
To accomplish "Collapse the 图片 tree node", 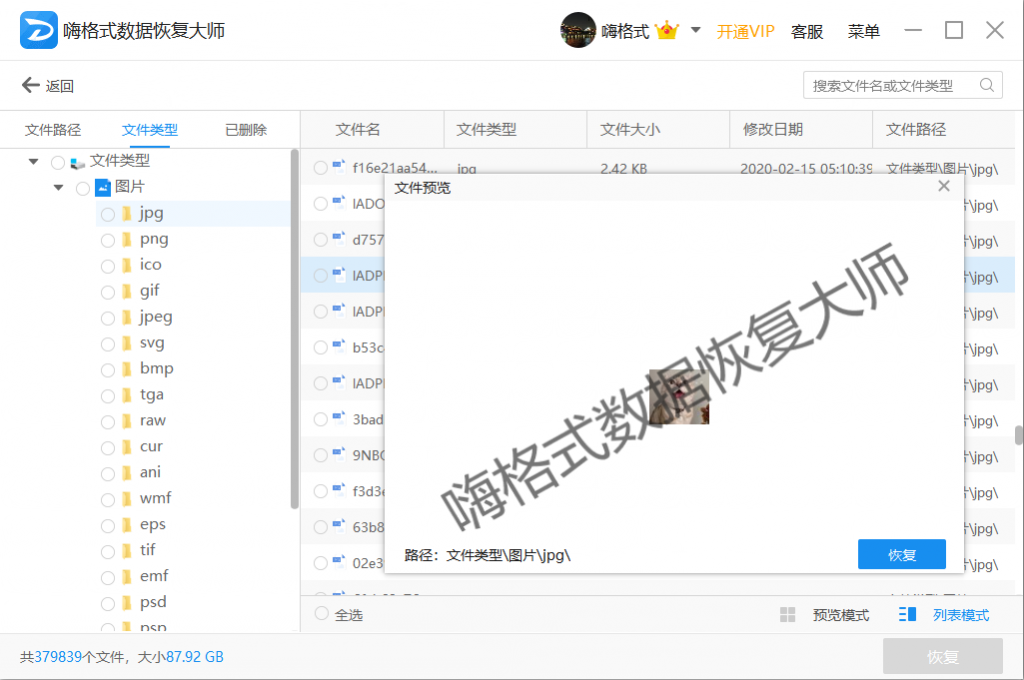I will [58, 187].
